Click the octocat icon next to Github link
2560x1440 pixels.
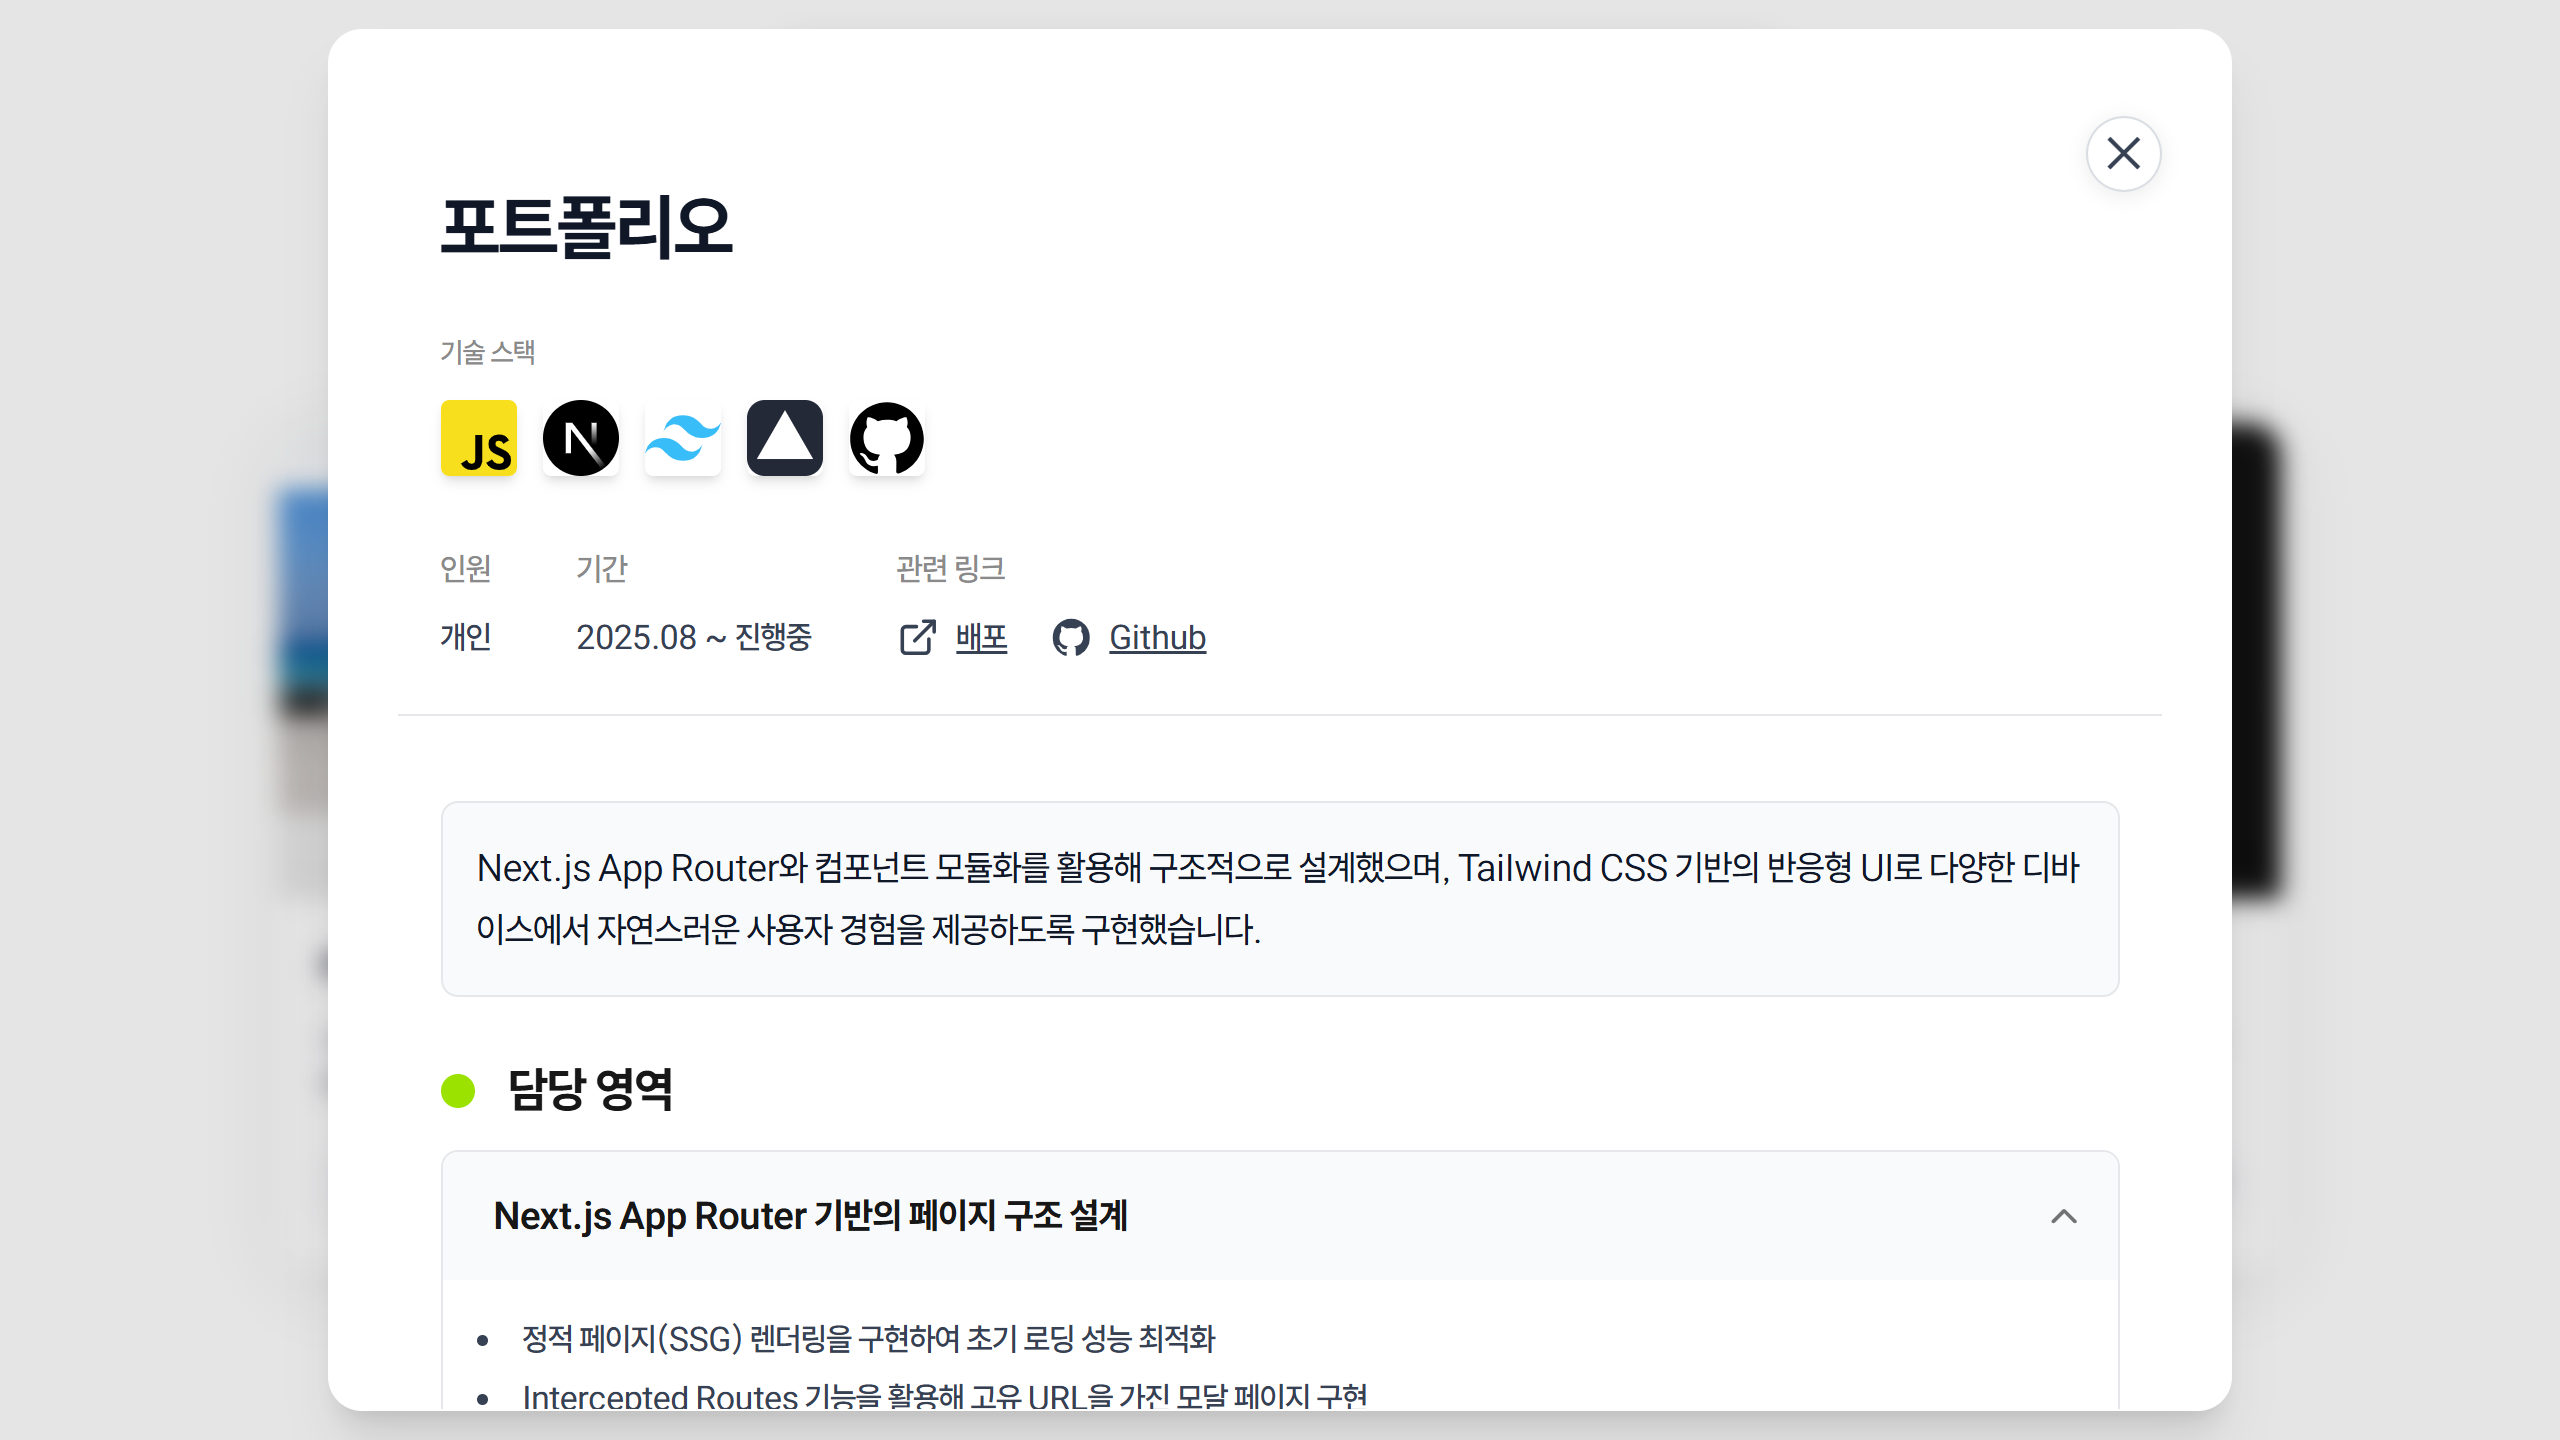(1071, 638)
